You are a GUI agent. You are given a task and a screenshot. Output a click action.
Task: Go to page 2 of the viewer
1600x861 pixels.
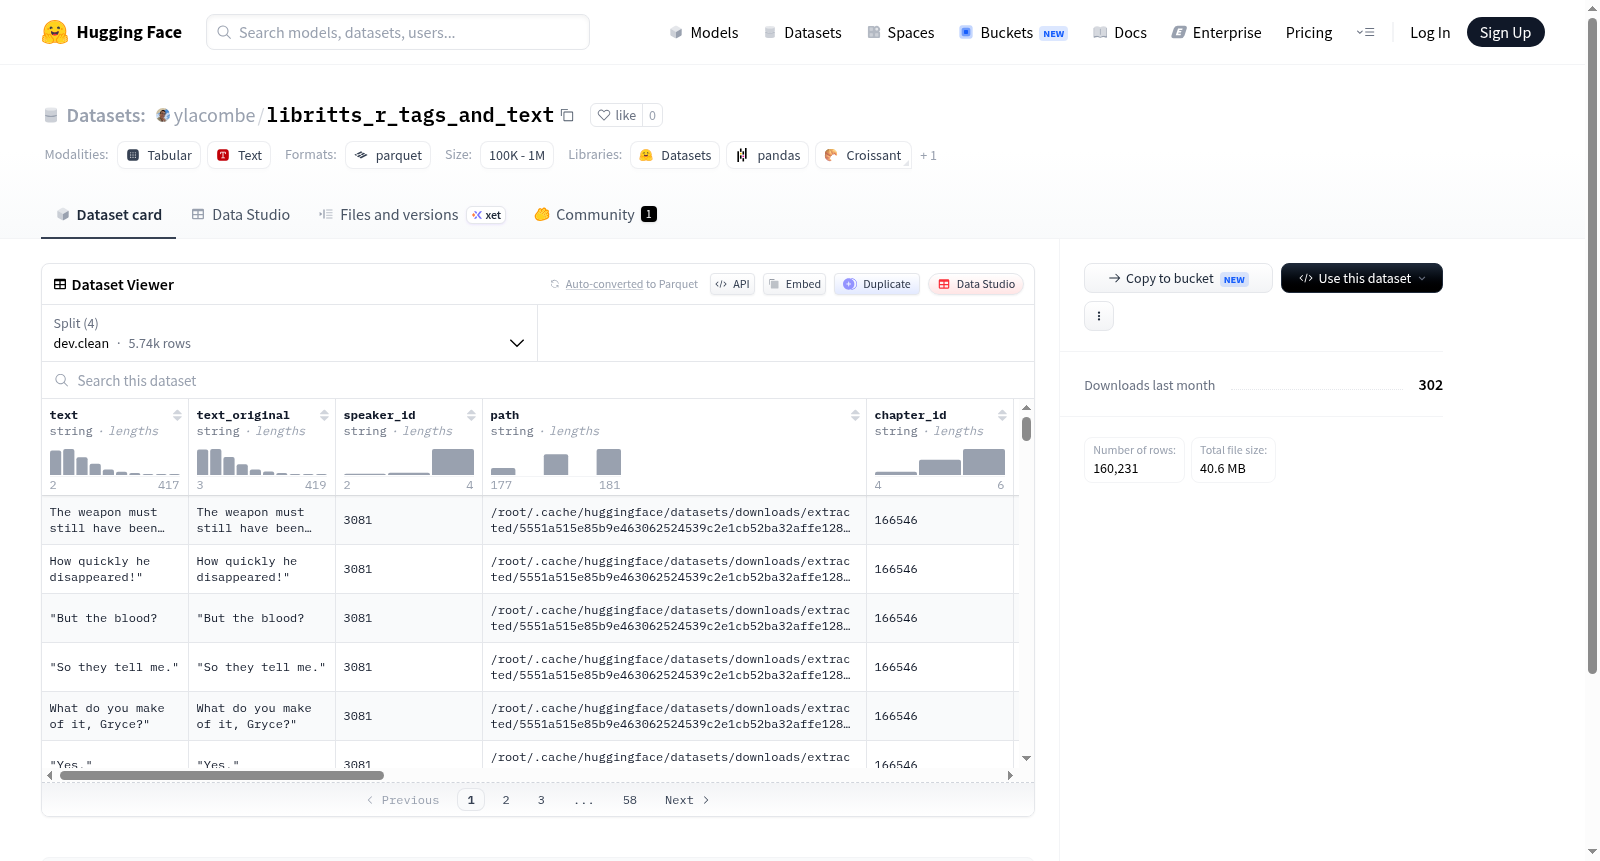pos(506,800)
